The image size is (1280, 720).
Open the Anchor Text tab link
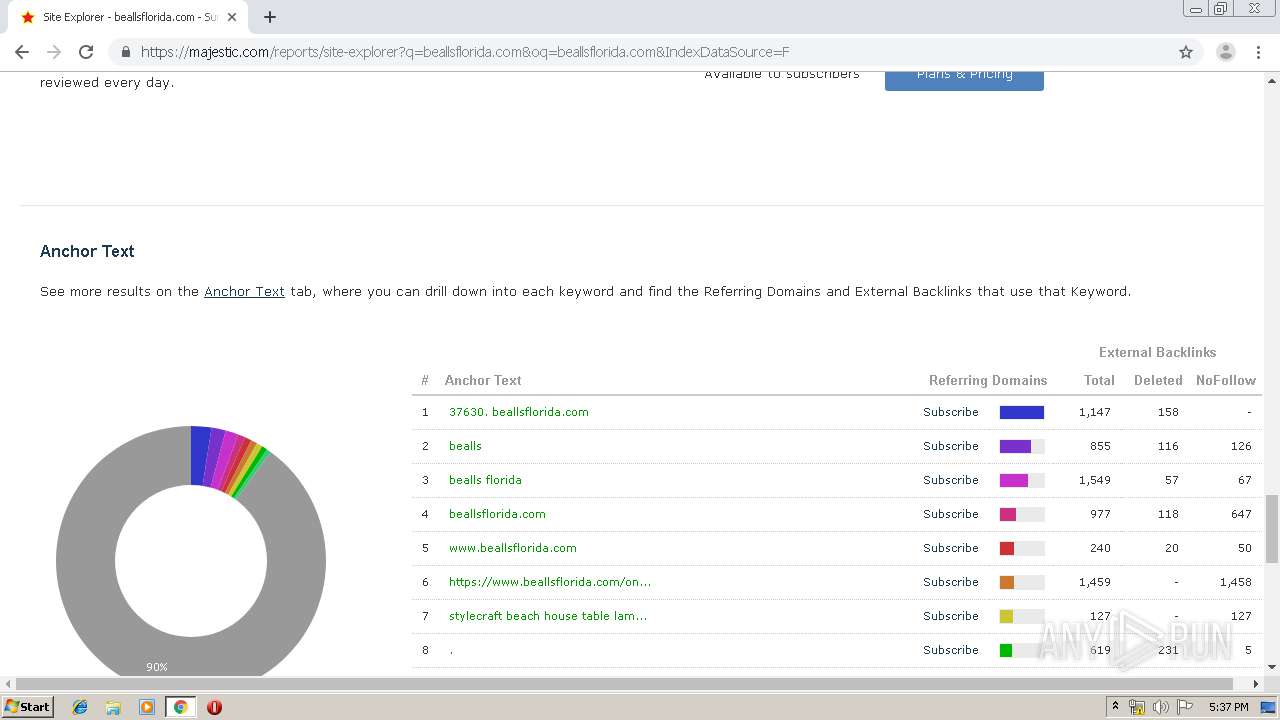click(244, 292)
